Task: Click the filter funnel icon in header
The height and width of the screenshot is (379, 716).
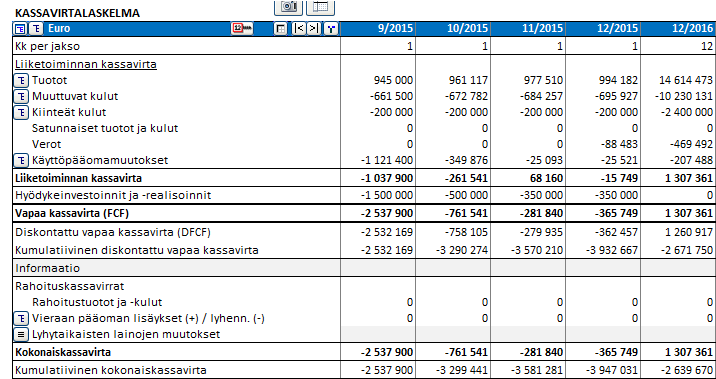Action: (x=331, y=29)
